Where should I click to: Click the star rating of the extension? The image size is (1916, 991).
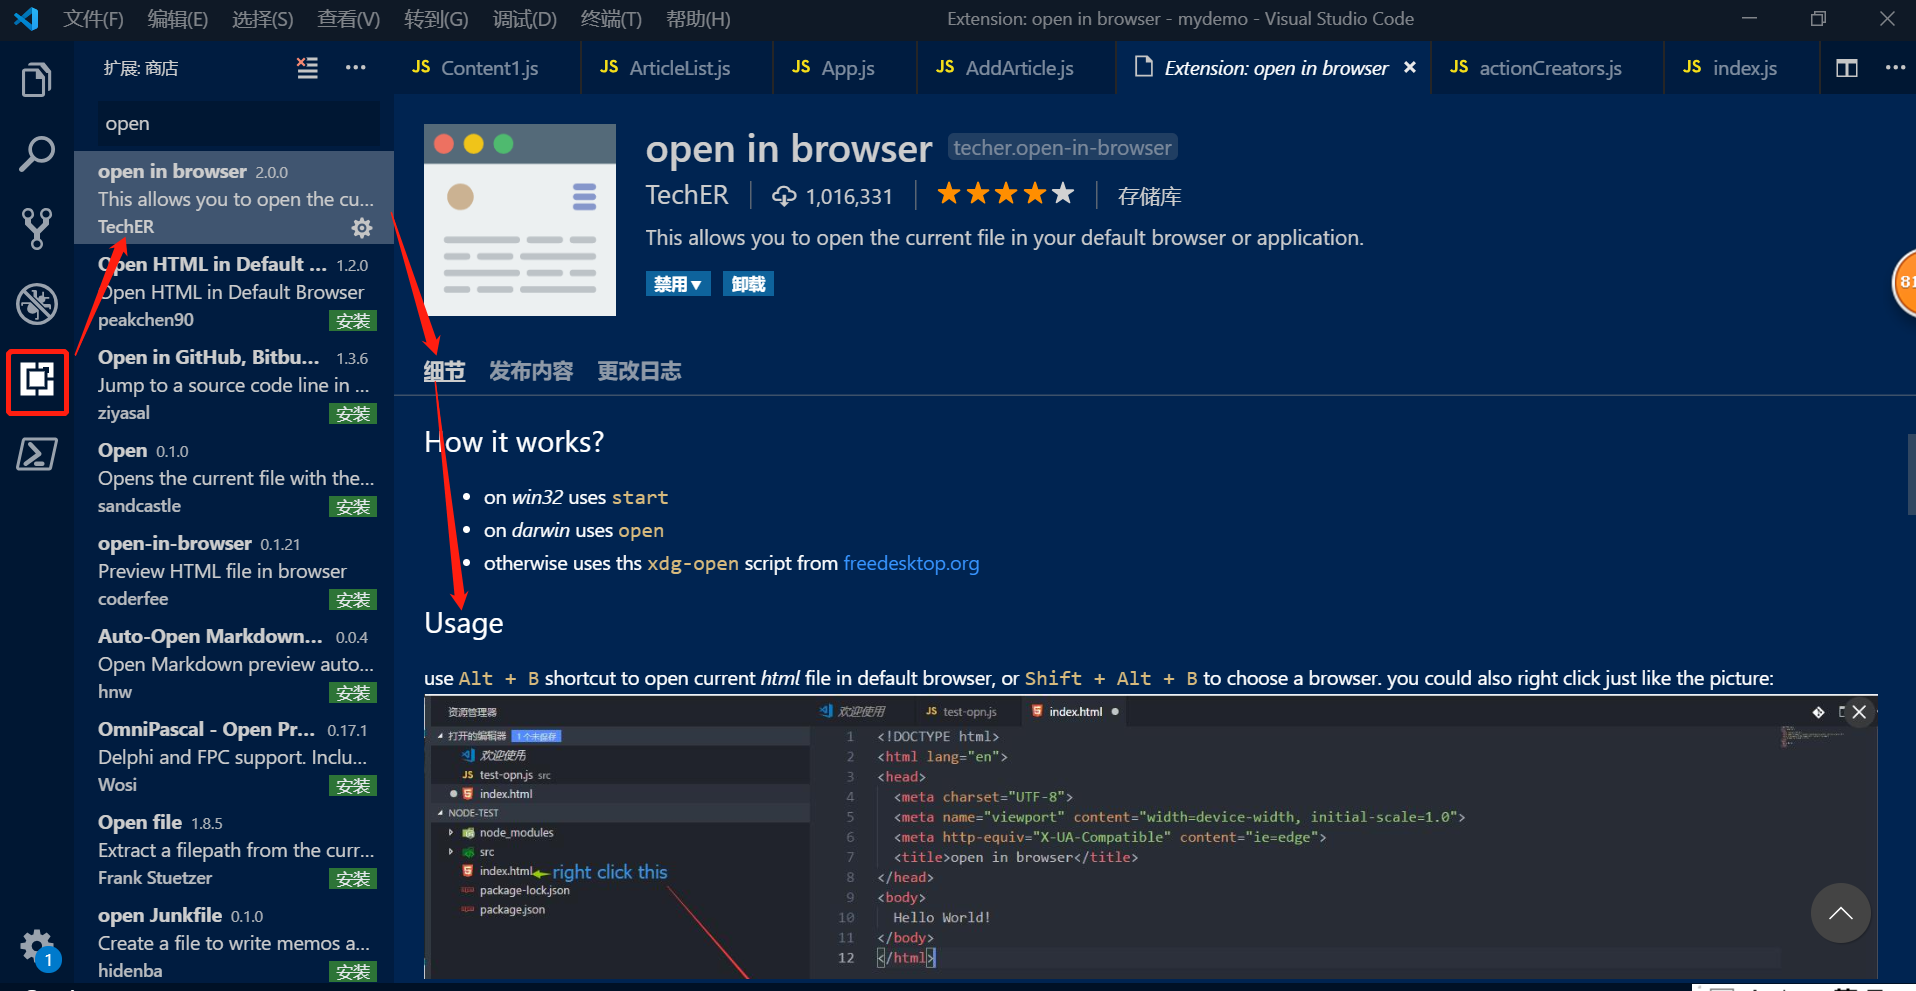tap(1005, 194)
